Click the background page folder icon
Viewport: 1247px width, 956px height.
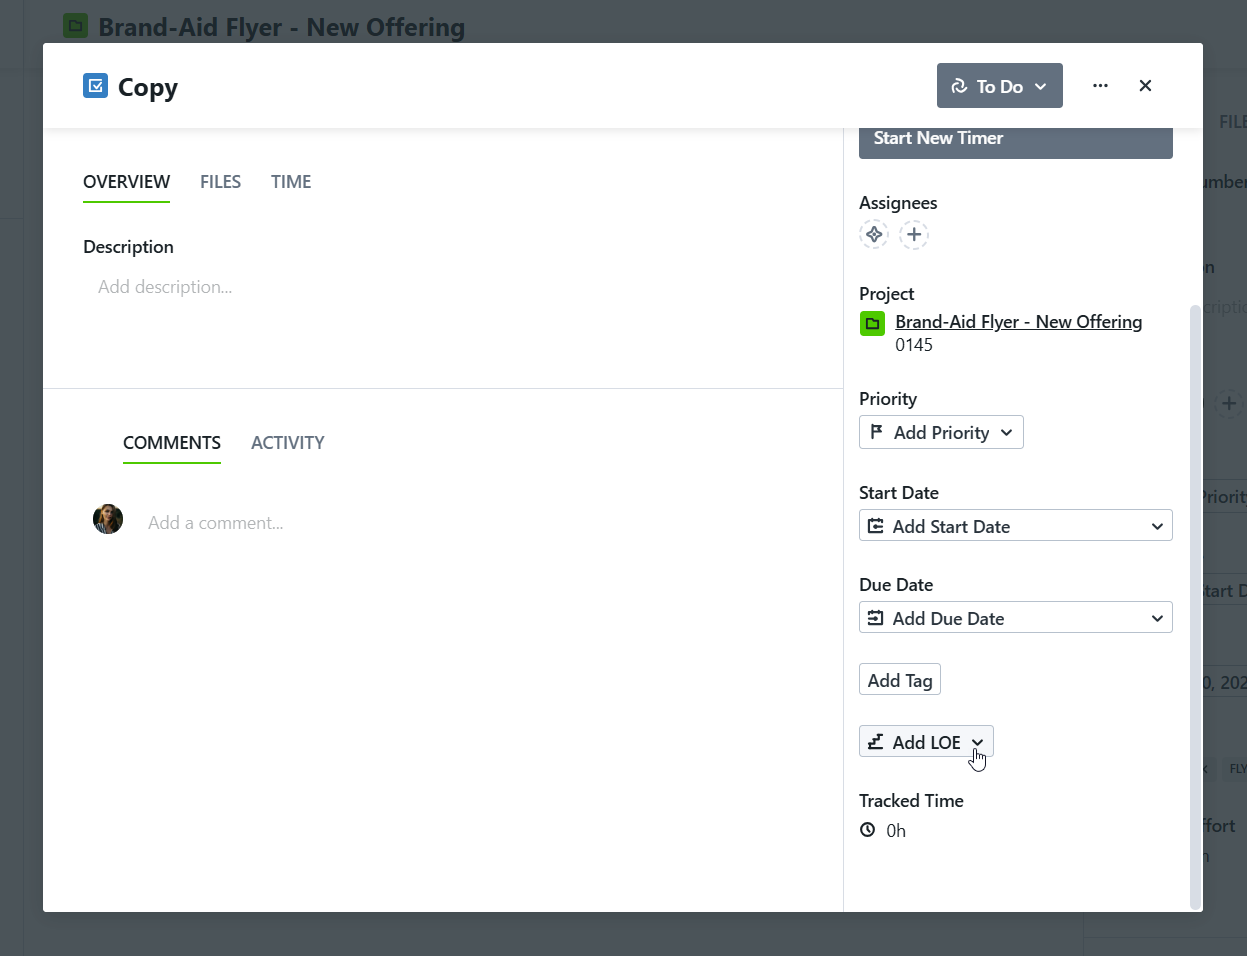[x=75, y=26]
